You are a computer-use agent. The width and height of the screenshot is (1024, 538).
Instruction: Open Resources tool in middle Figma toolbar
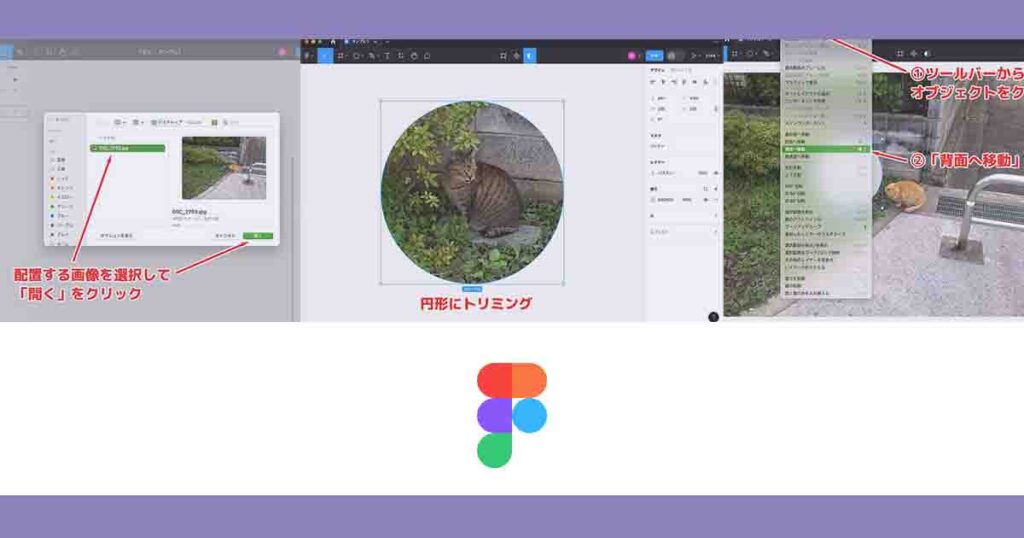click(401, 56)
